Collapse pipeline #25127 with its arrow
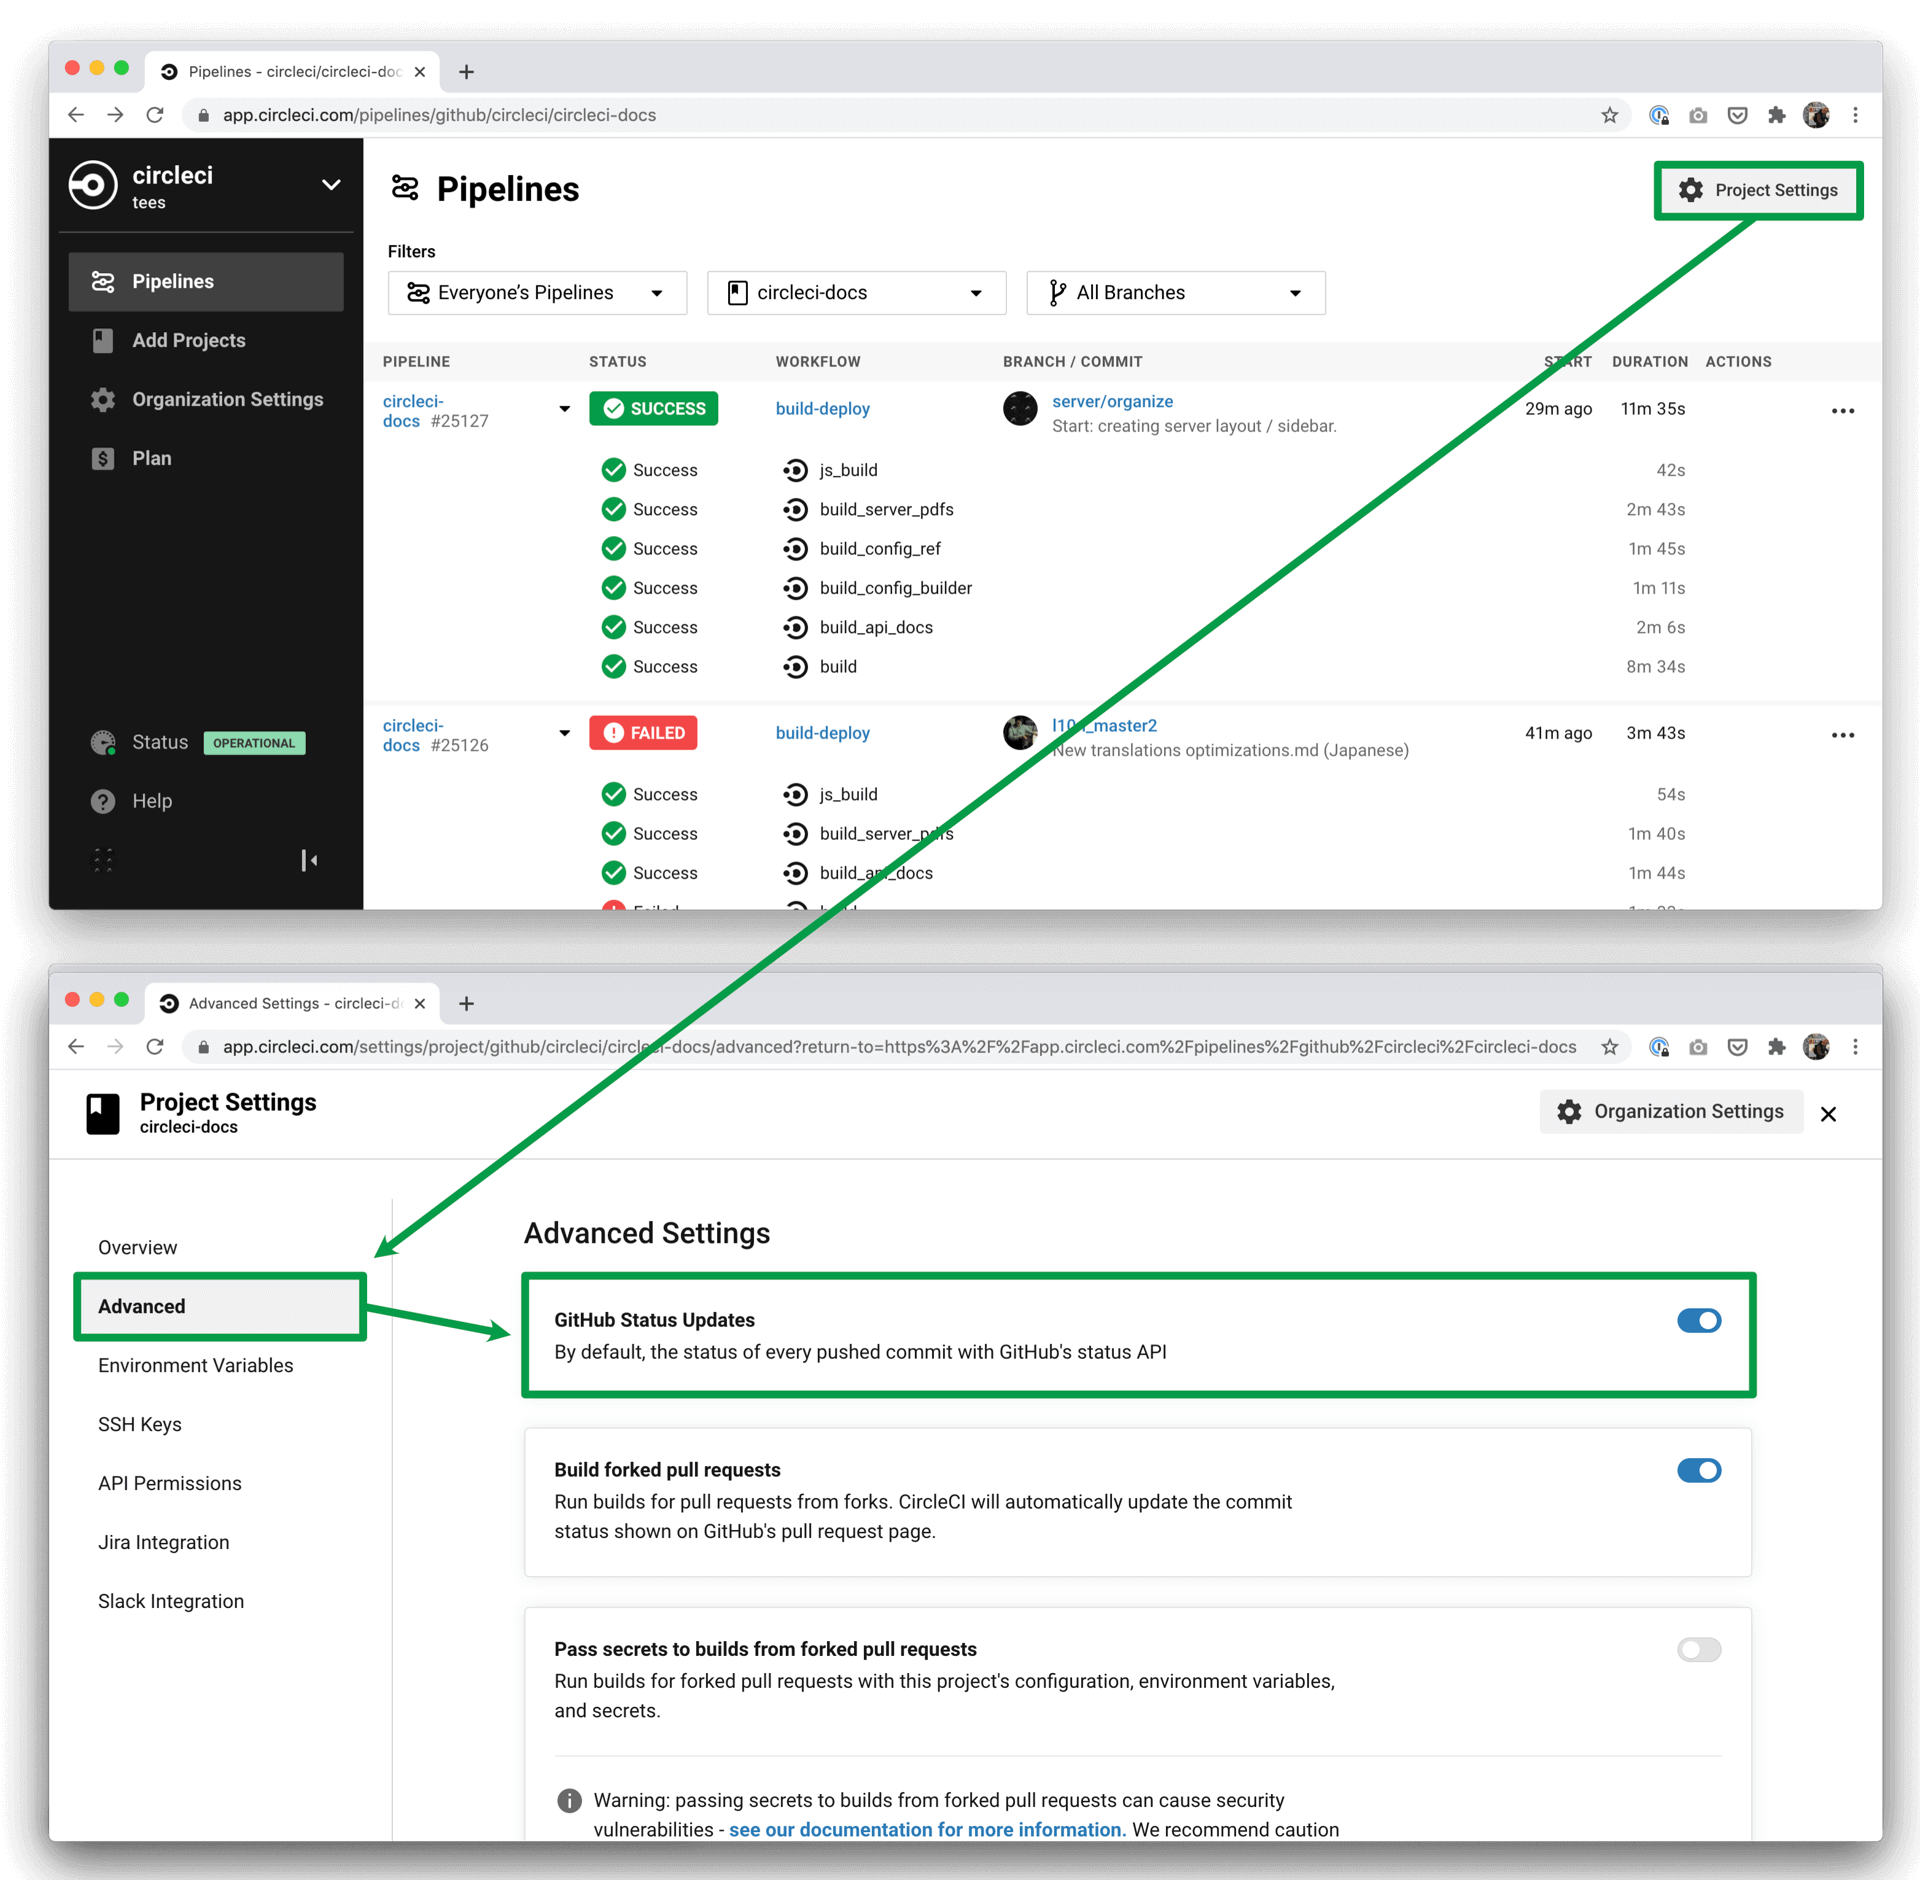The image size is (1920, 1880). 565,409
